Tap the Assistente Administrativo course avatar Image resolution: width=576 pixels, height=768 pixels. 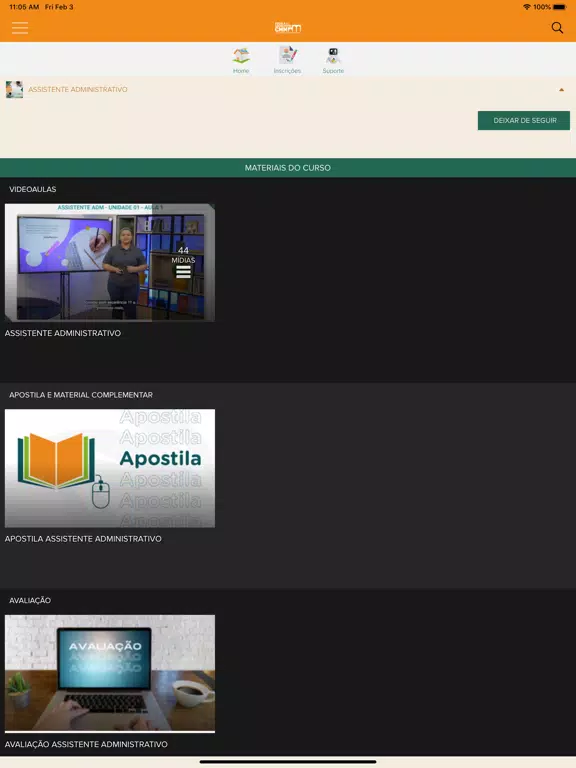pos(14,90)
